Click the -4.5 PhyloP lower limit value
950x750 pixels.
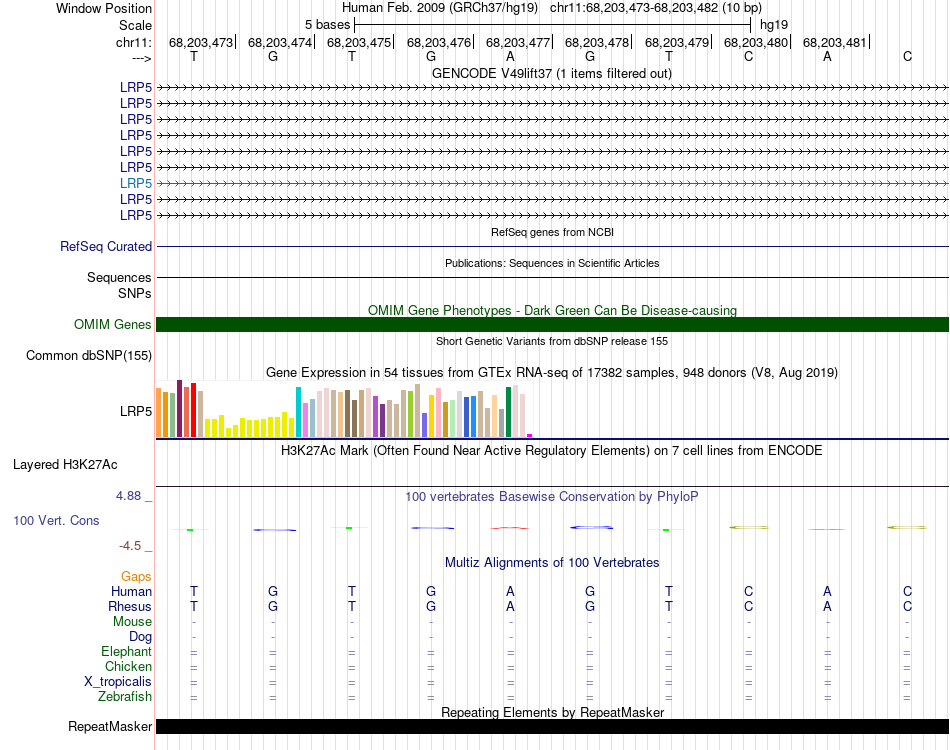click(x=130, y=546)
